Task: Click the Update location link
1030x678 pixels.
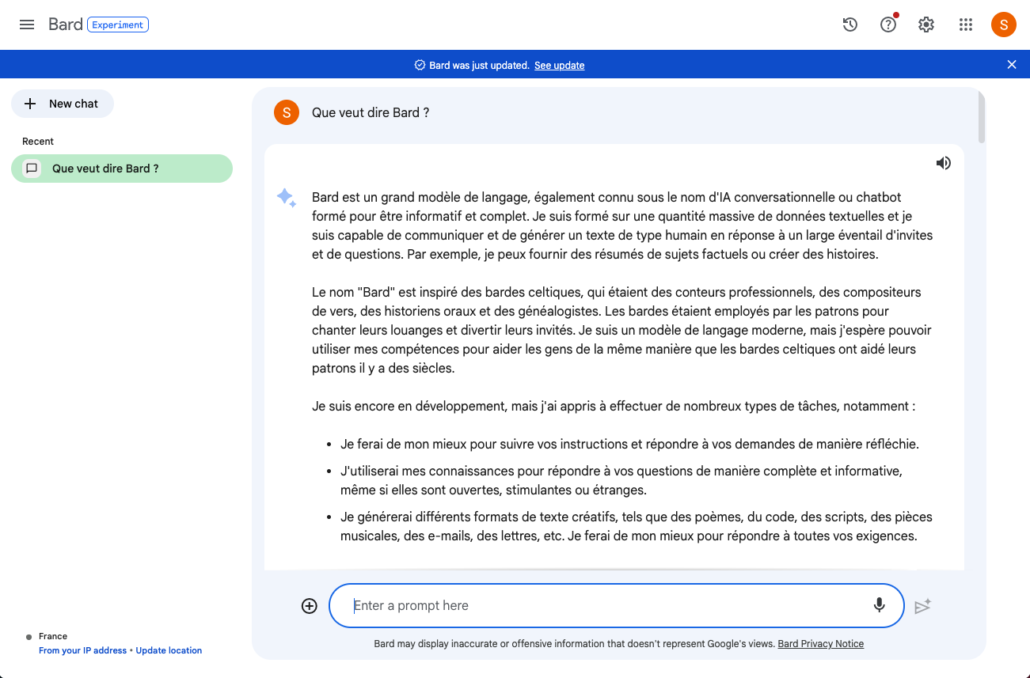Action: (169, 650)
